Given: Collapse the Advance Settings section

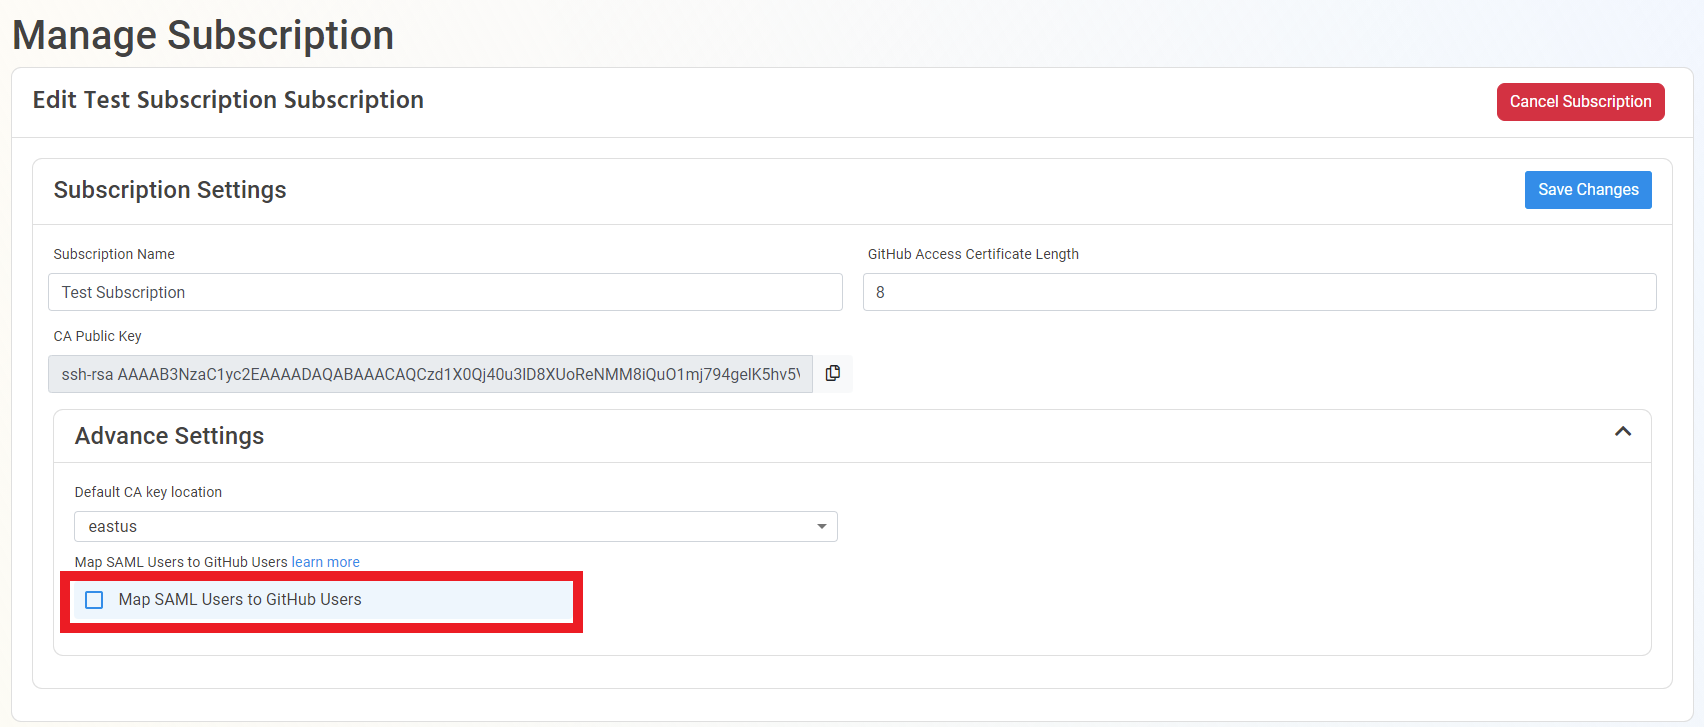Looking at the screenshot, I should (x=1622, y=432).
